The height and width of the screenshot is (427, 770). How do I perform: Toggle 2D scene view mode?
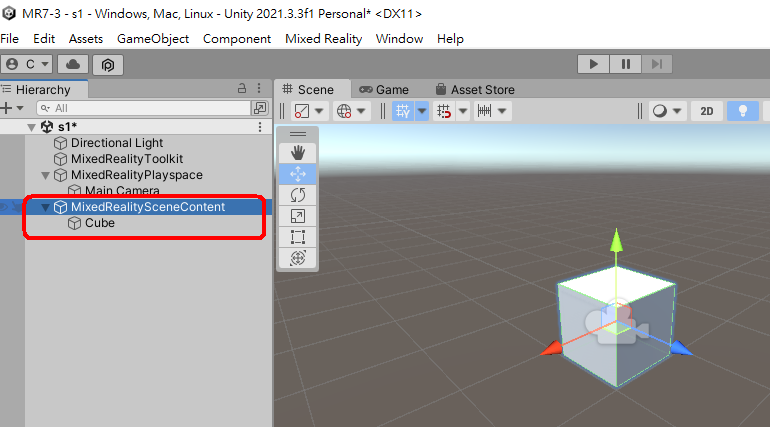(707, 111)
